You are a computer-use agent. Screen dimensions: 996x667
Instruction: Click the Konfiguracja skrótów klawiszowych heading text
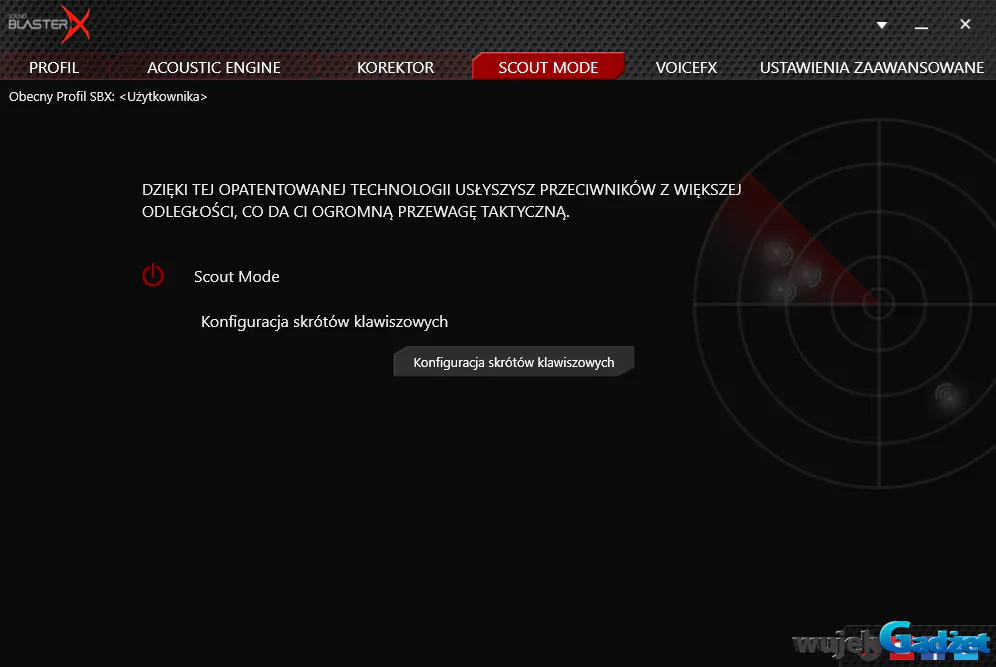pyautogui.click(x=325, y=321)
